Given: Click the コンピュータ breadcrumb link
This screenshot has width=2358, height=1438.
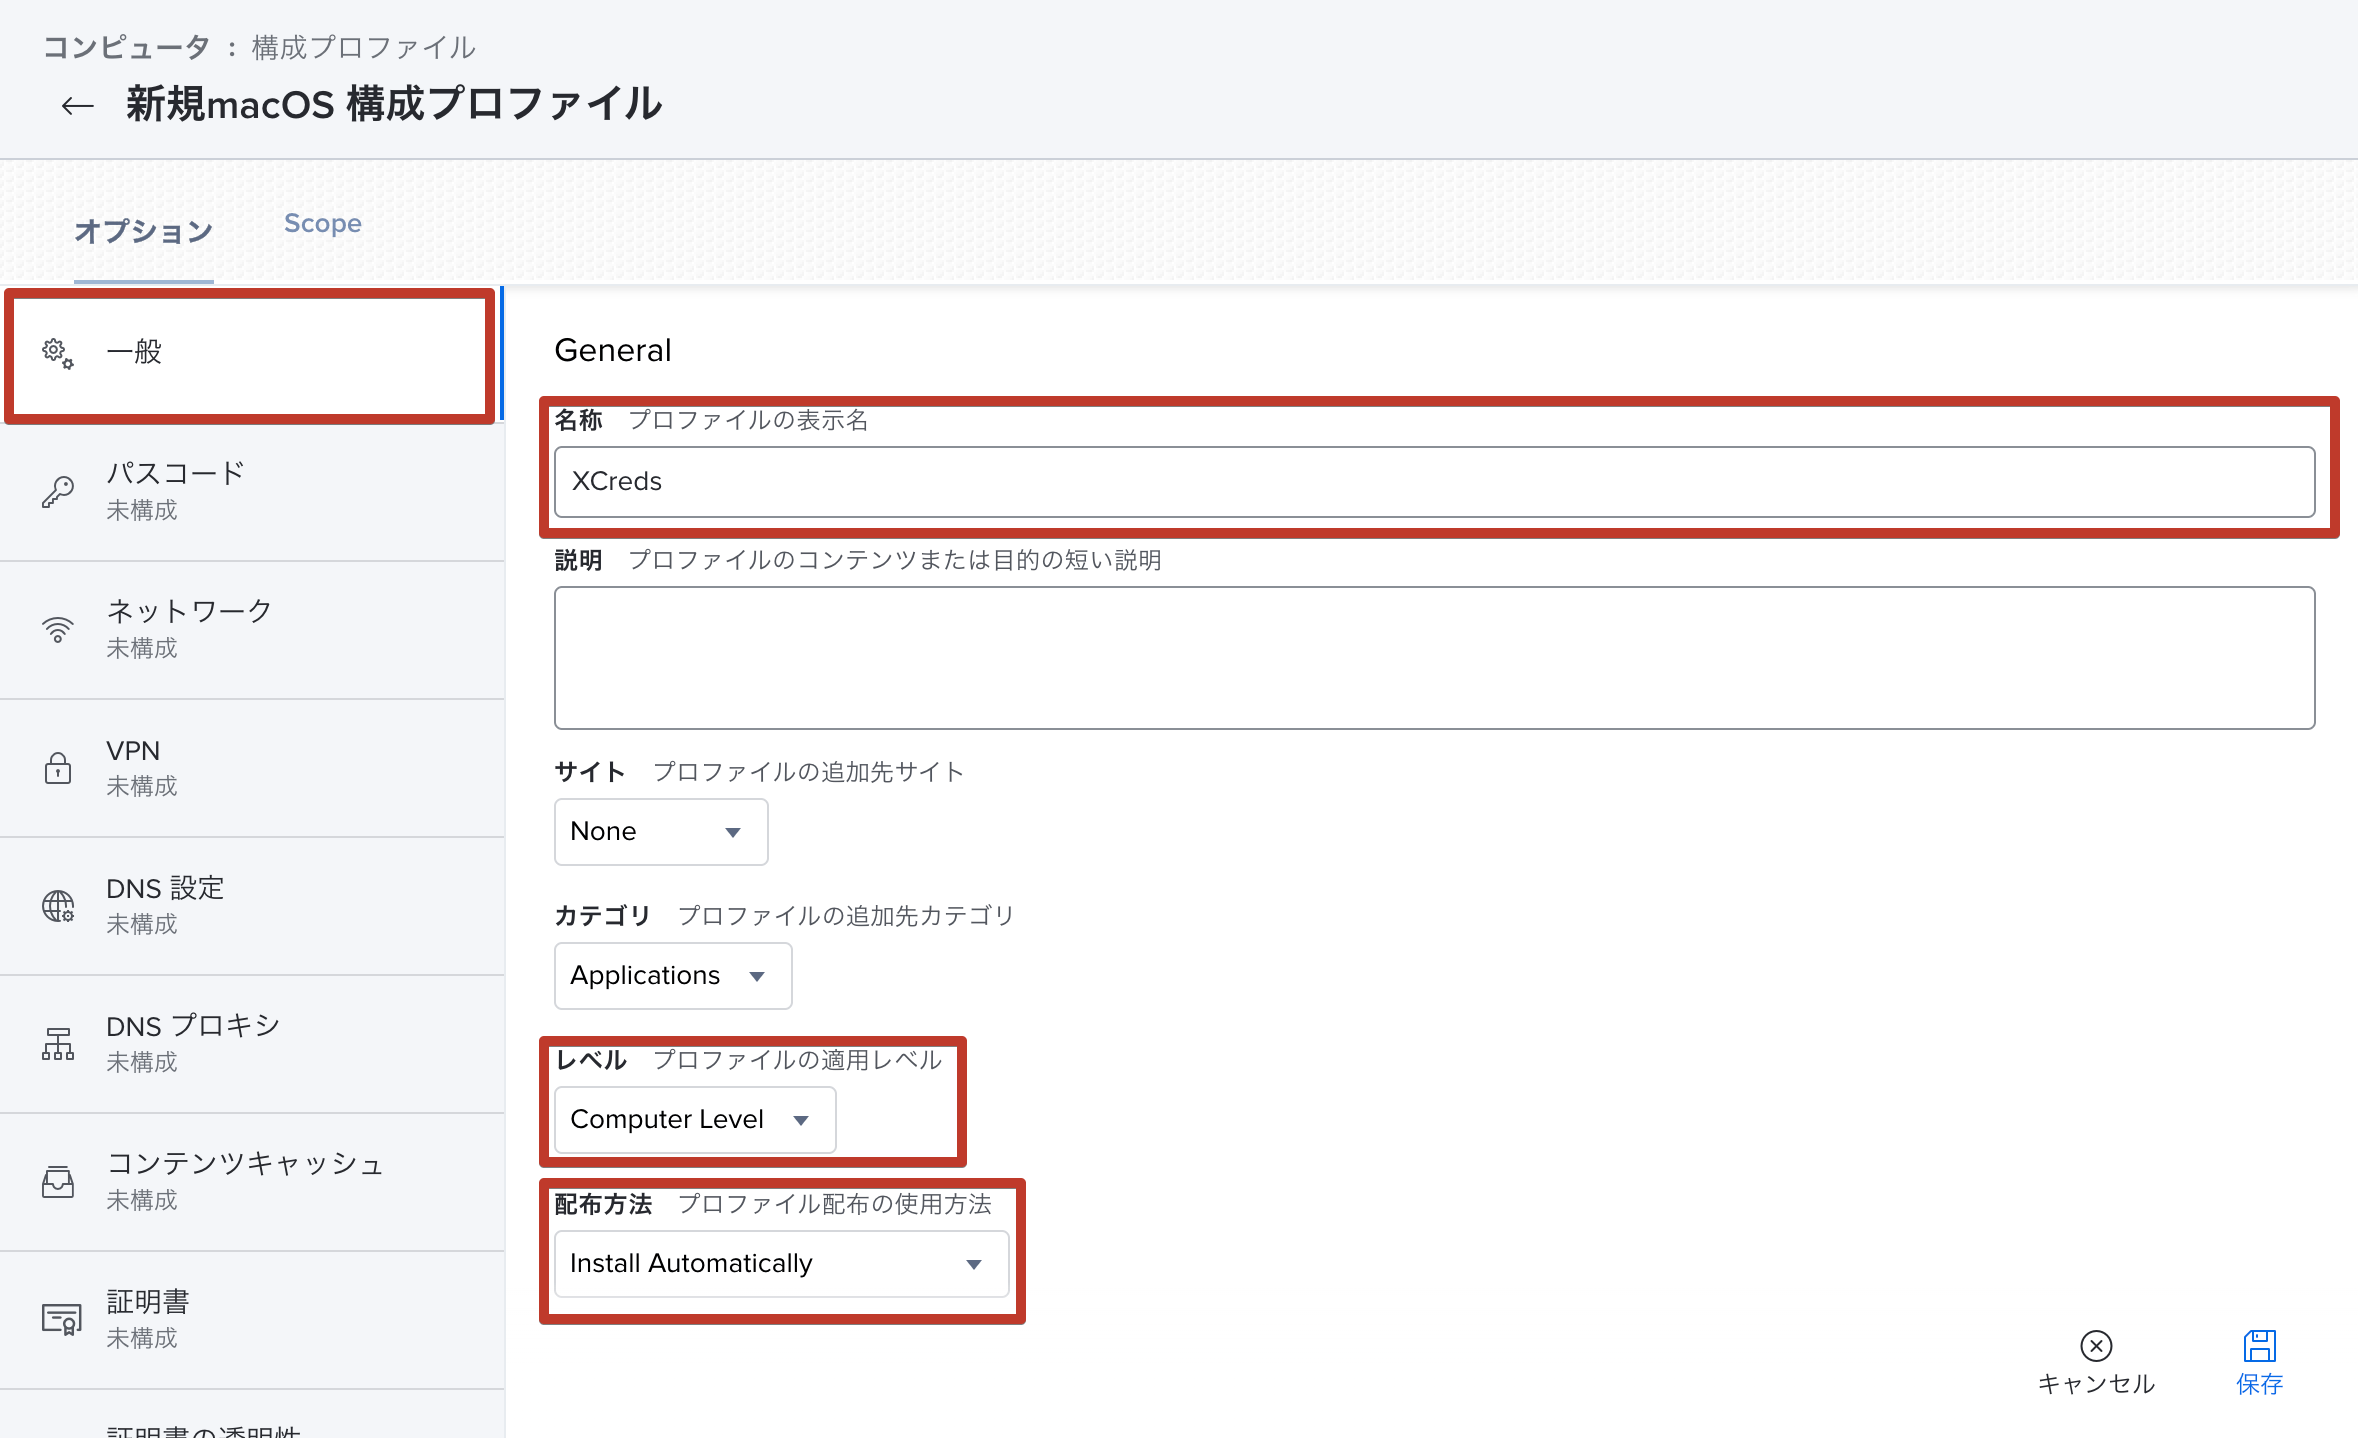Looking at the screenshot, I should click(126, 47).
